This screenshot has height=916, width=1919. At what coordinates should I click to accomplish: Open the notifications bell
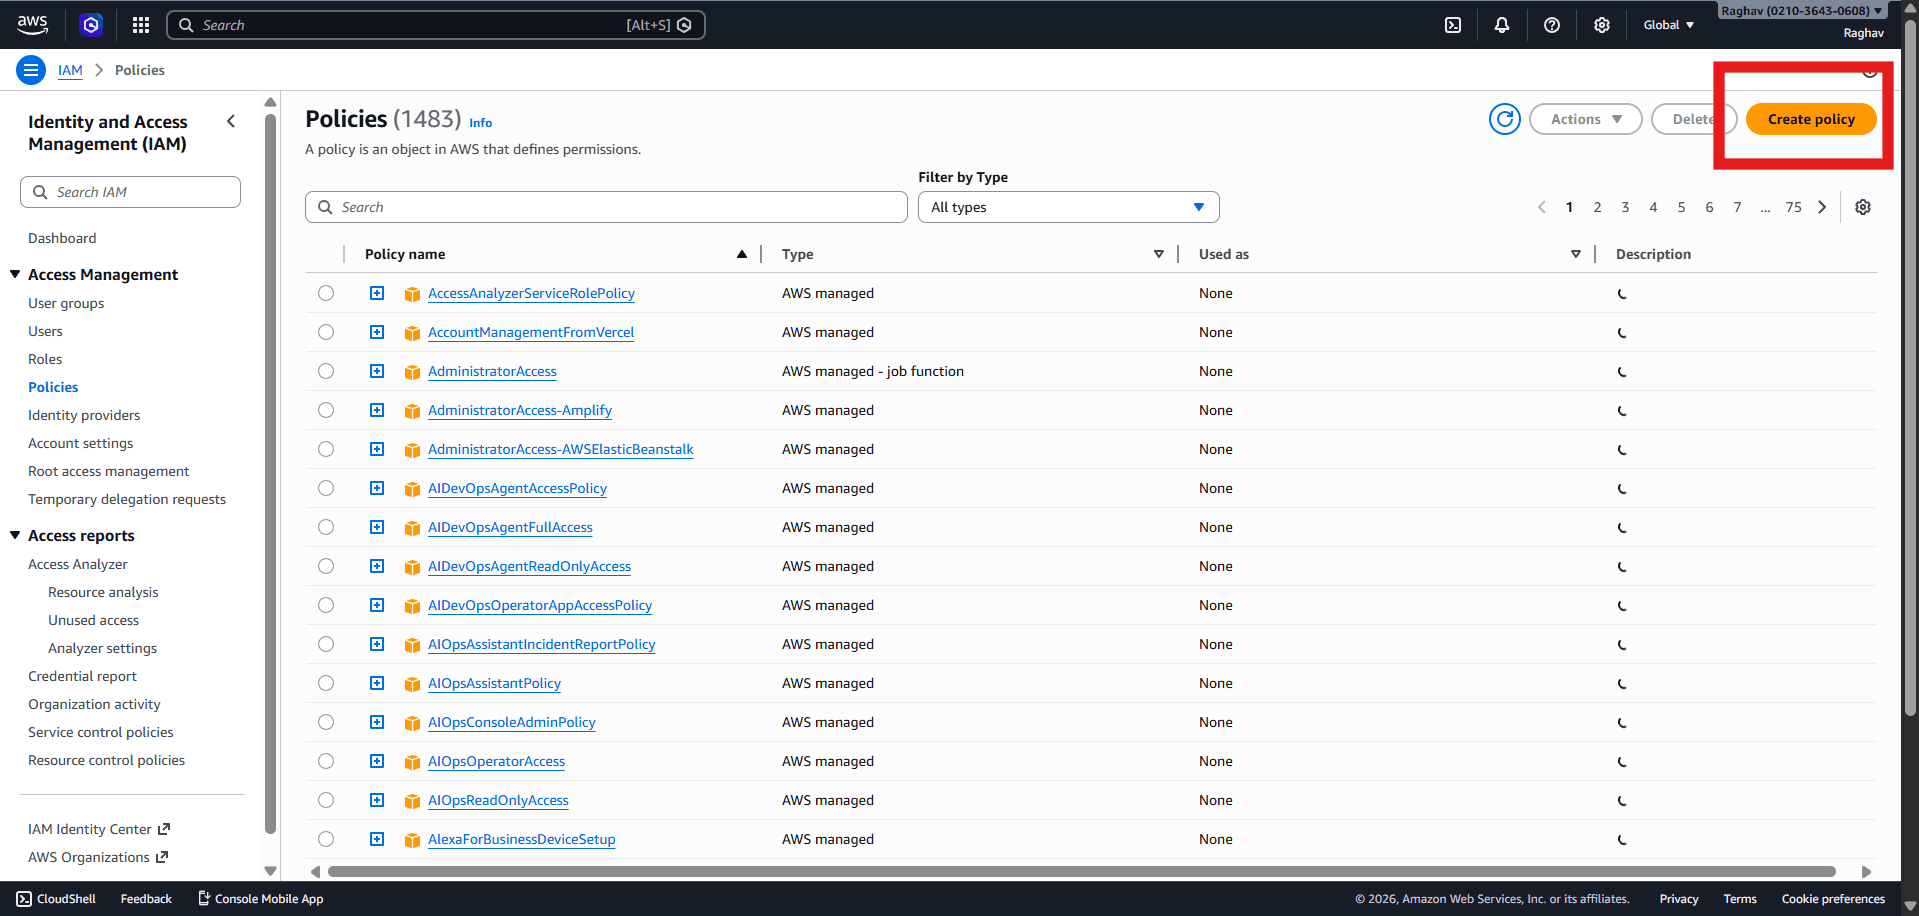point(1502,25)
